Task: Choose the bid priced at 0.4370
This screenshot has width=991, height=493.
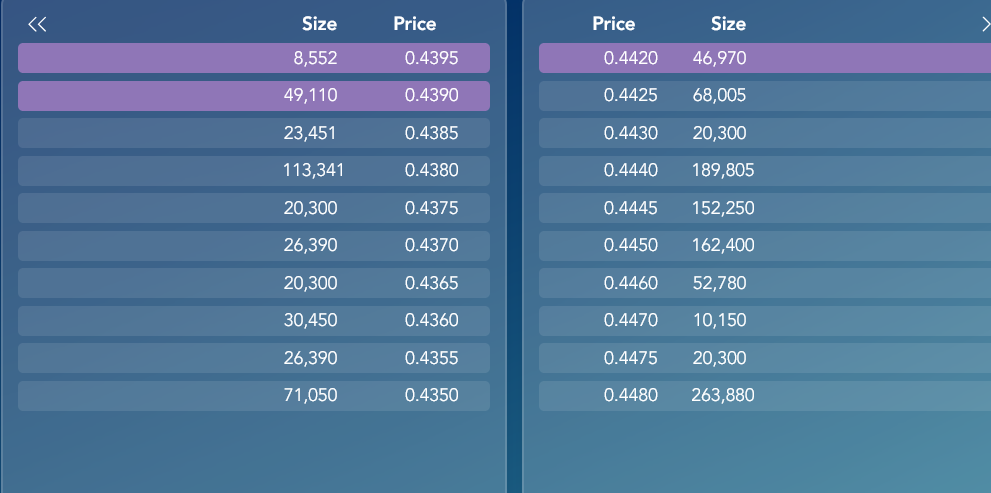Action: 254,245
